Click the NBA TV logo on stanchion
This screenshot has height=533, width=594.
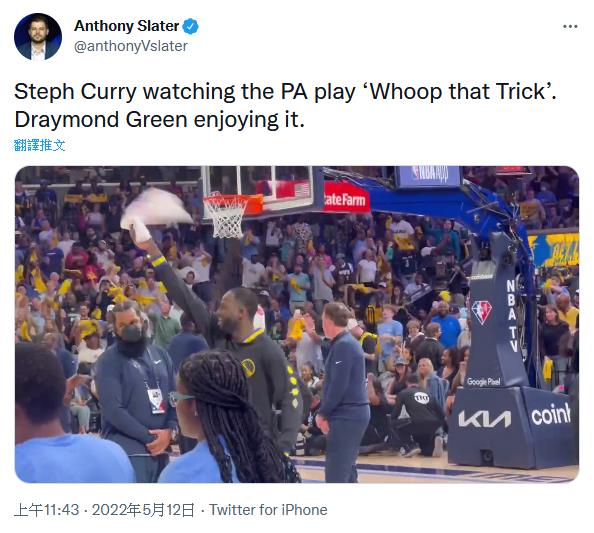pos(511,316)
